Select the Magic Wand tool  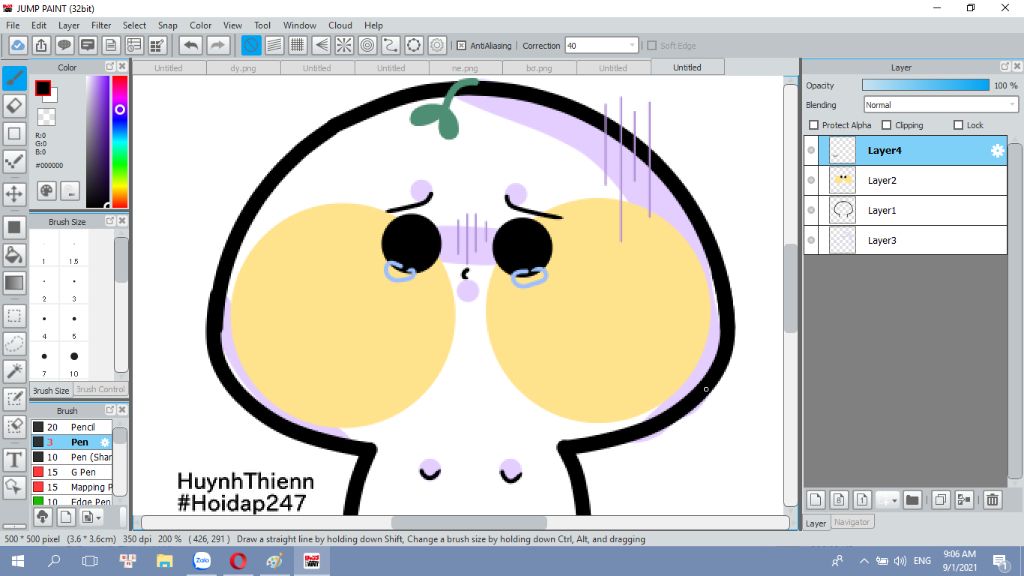[14, 372]
